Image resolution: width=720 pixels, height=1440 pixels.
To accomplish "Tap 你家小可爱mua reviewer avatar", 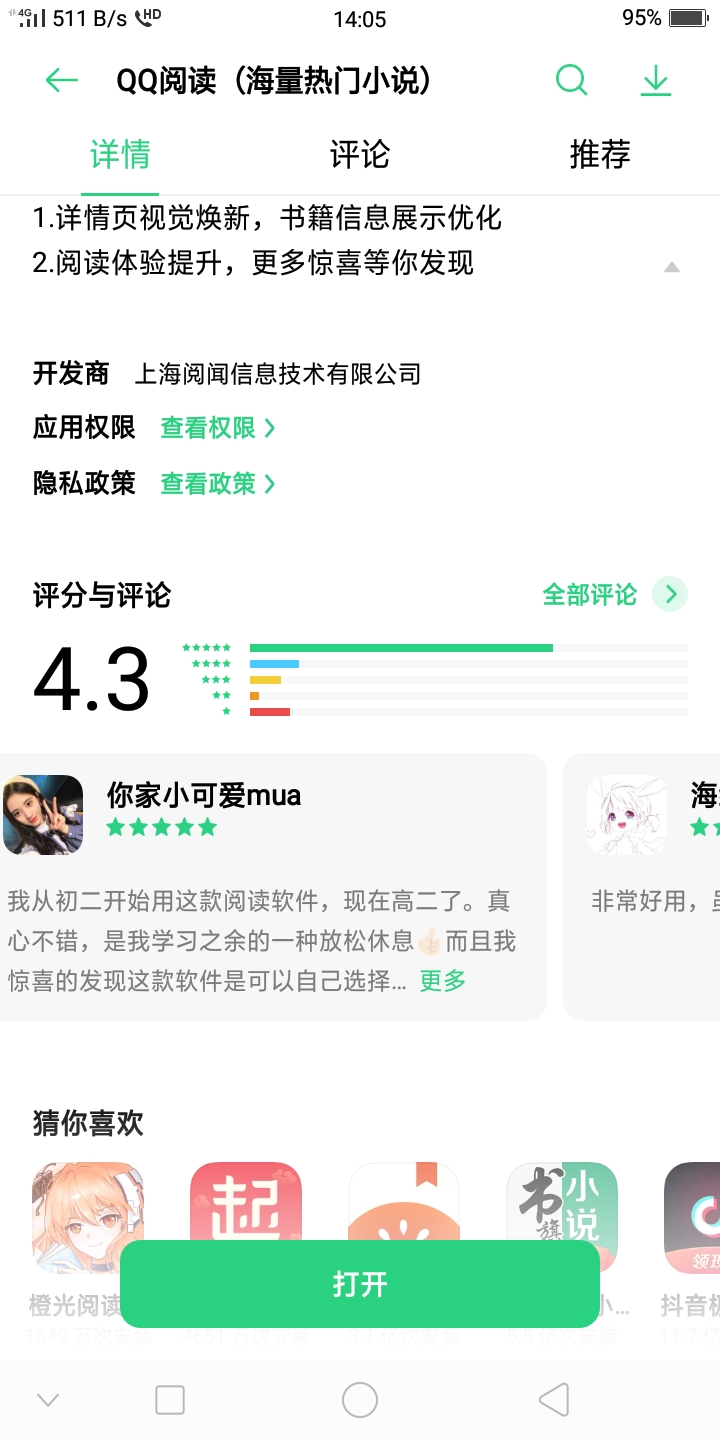I will coord(43,815).
